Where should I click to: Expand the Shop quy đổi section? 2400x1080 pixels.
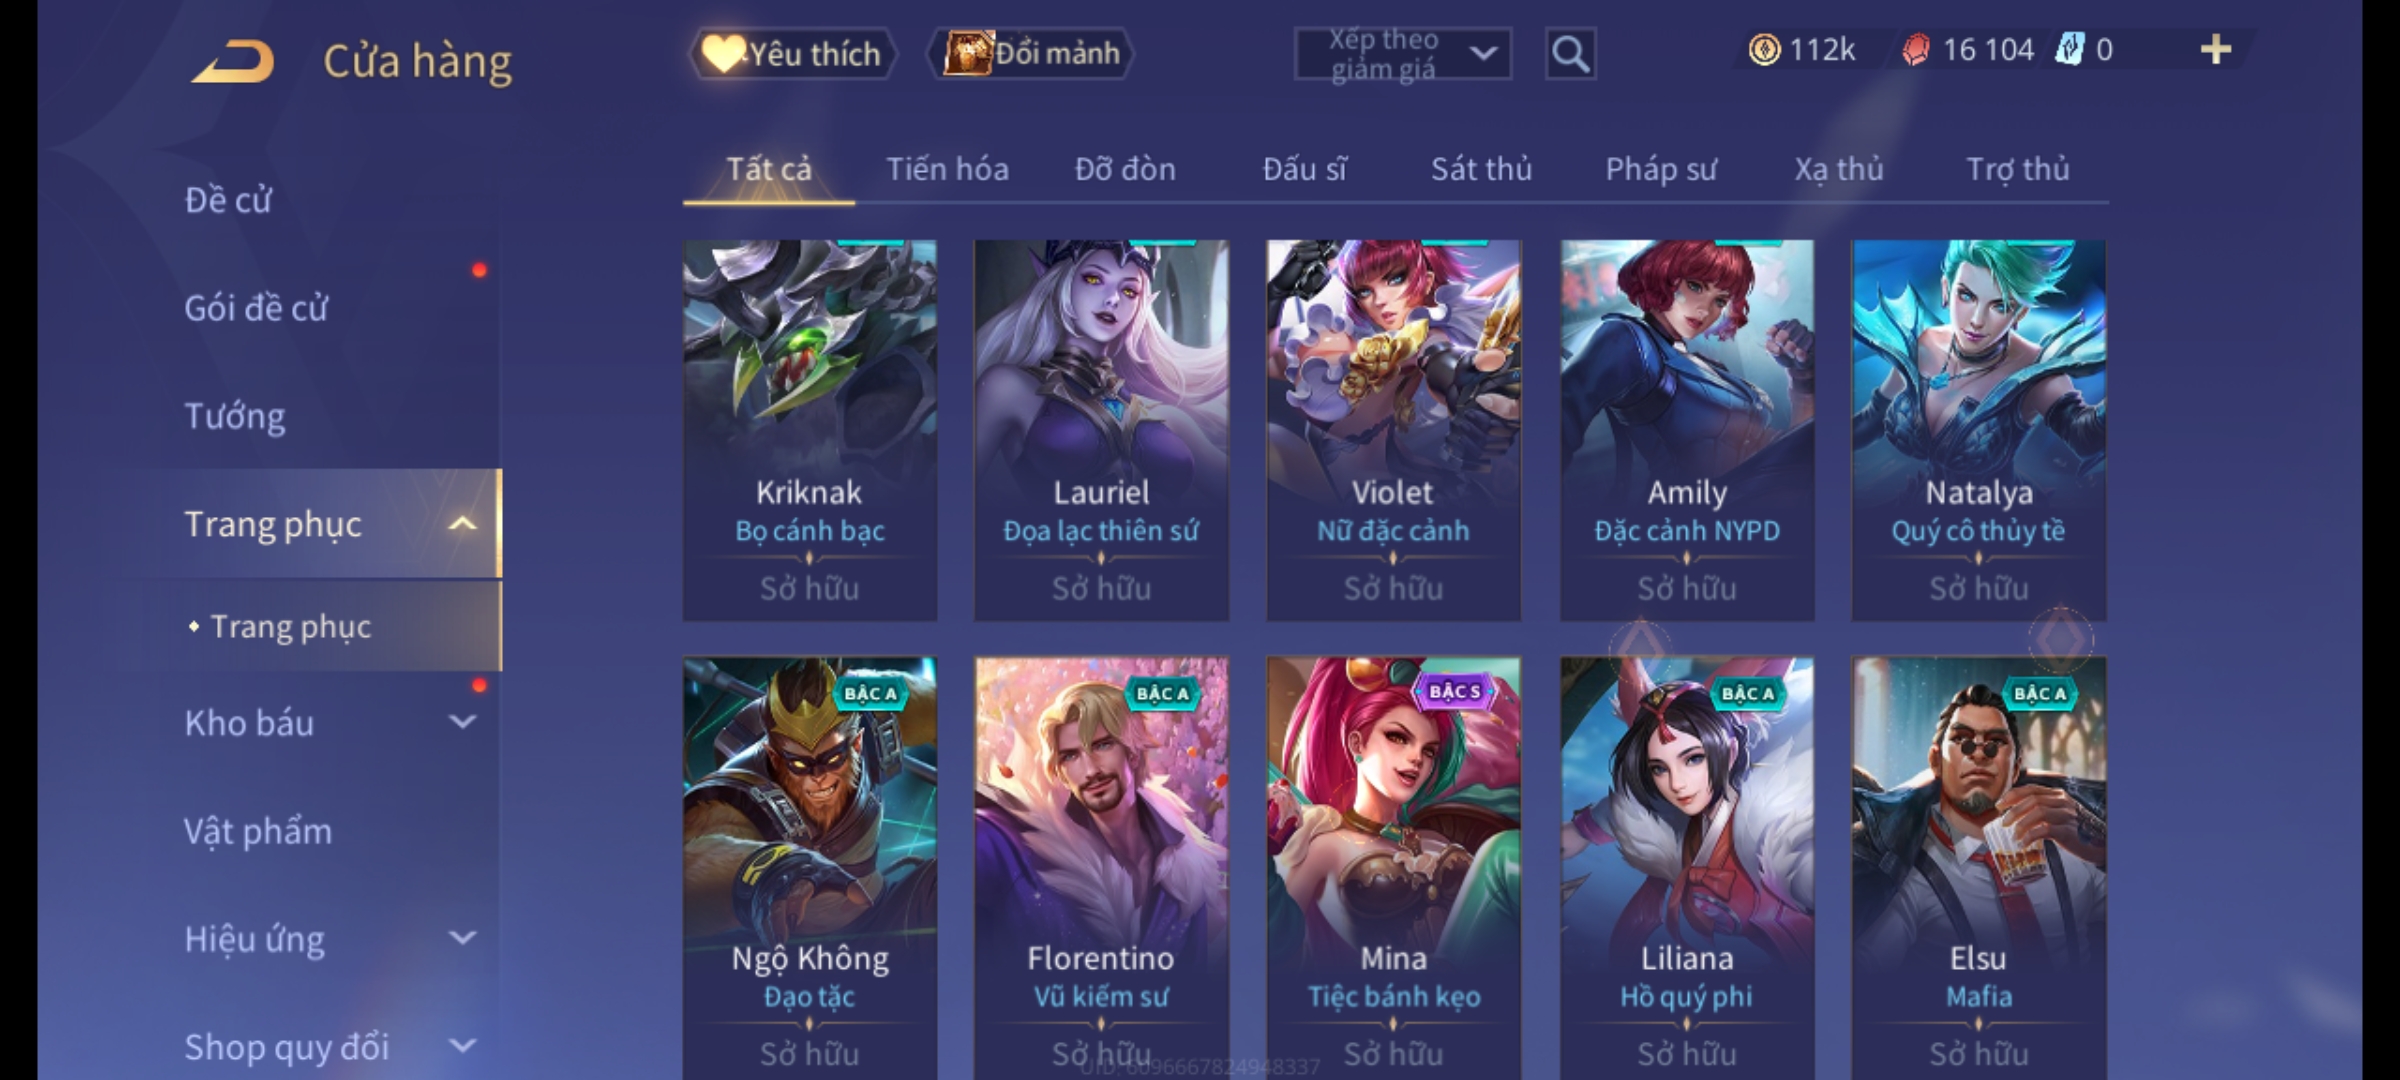(x=462, y=1046)
